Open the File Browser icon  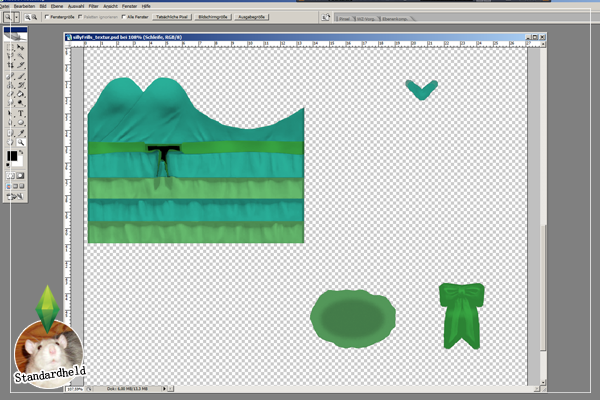[x=326, y=17]
